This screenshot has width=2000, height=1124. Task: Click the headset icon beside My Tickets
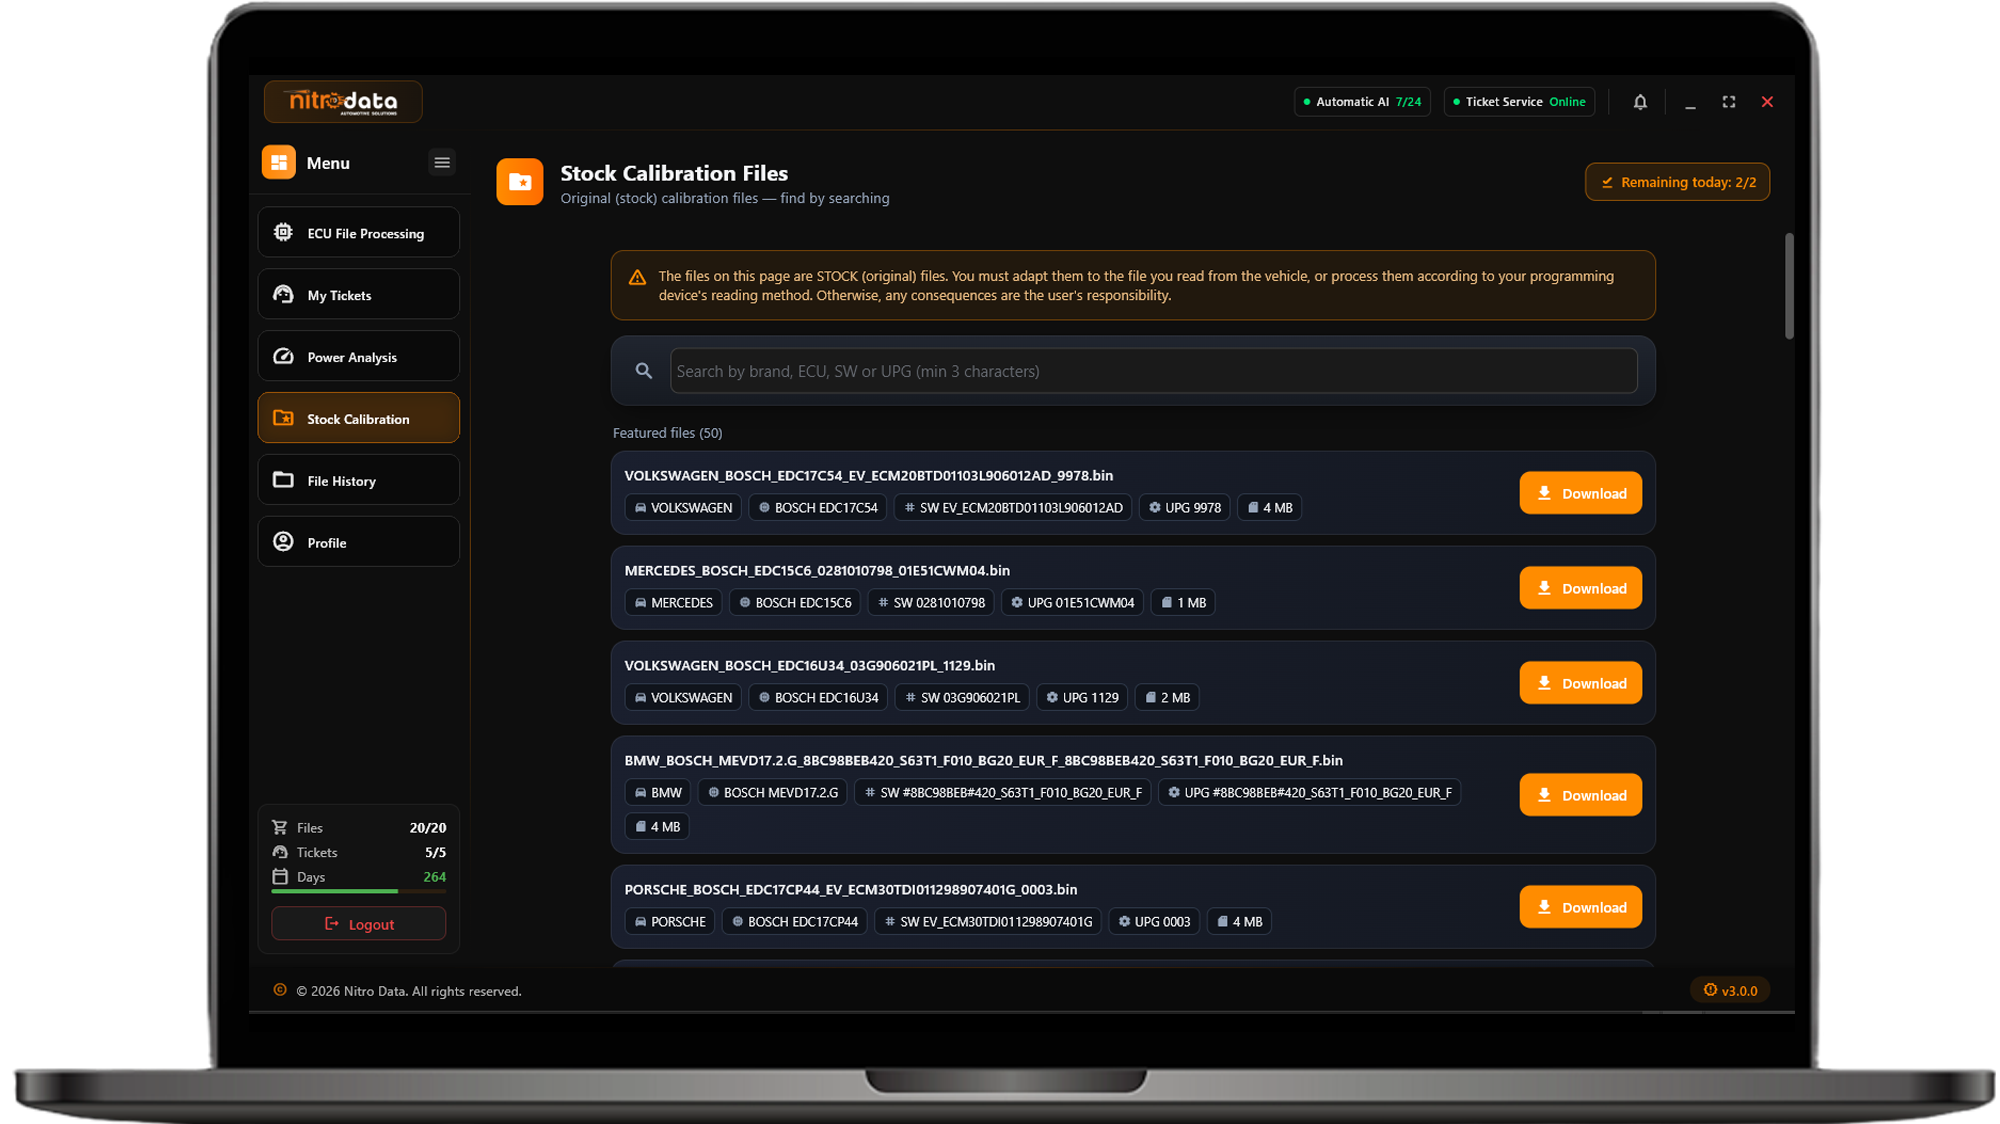[284, 295]
